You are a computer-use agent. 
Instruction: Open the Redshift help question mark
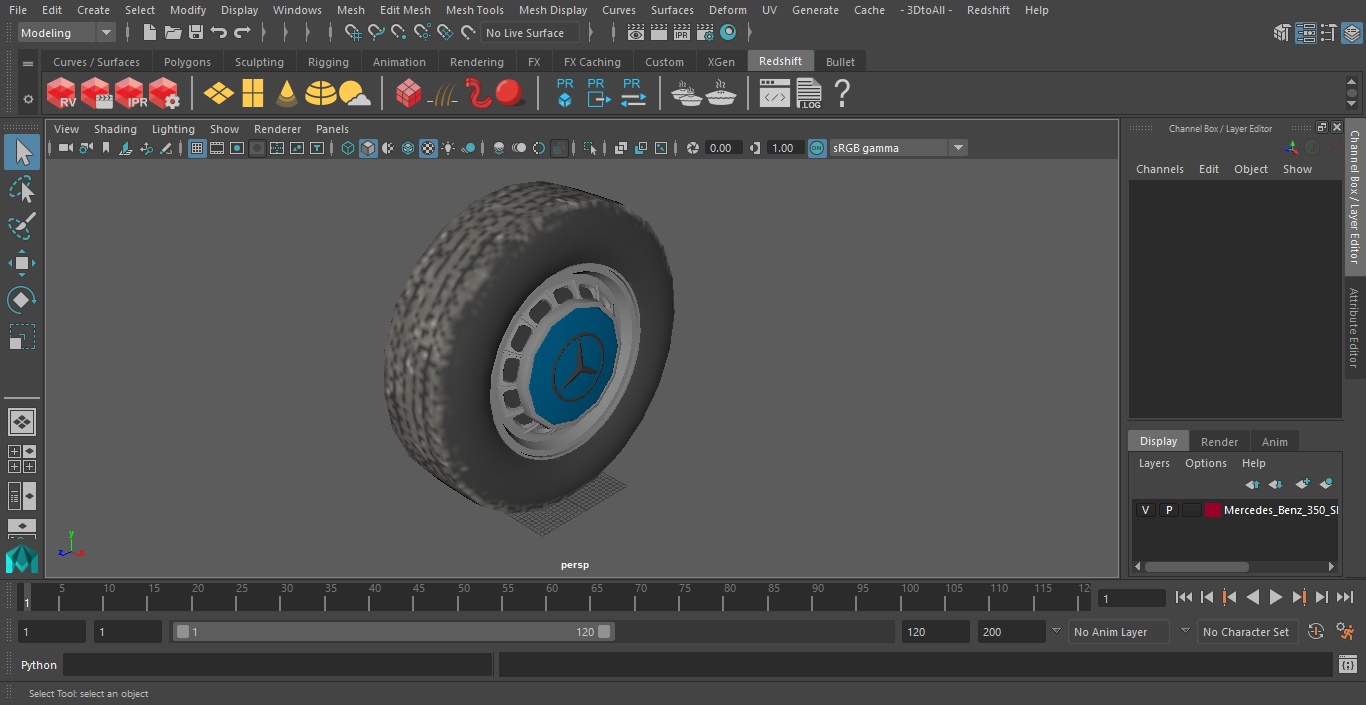click(x=842, y=94)
